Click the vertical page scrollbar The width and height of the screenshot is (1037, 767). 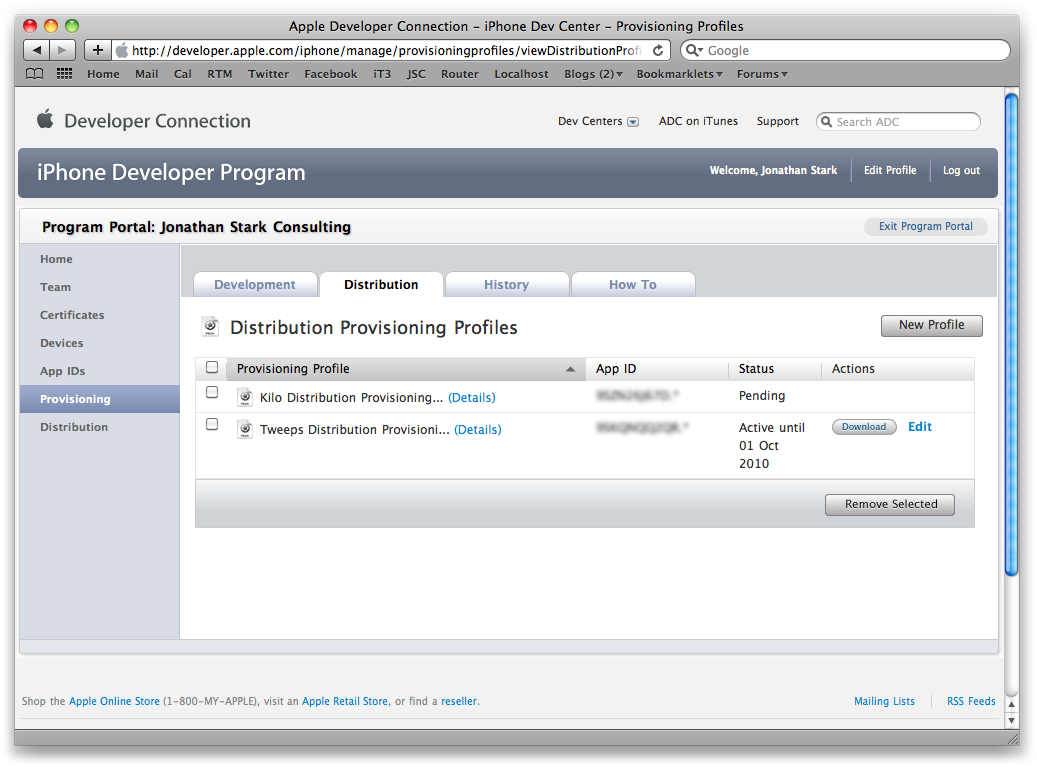[x=1011, y=334]
